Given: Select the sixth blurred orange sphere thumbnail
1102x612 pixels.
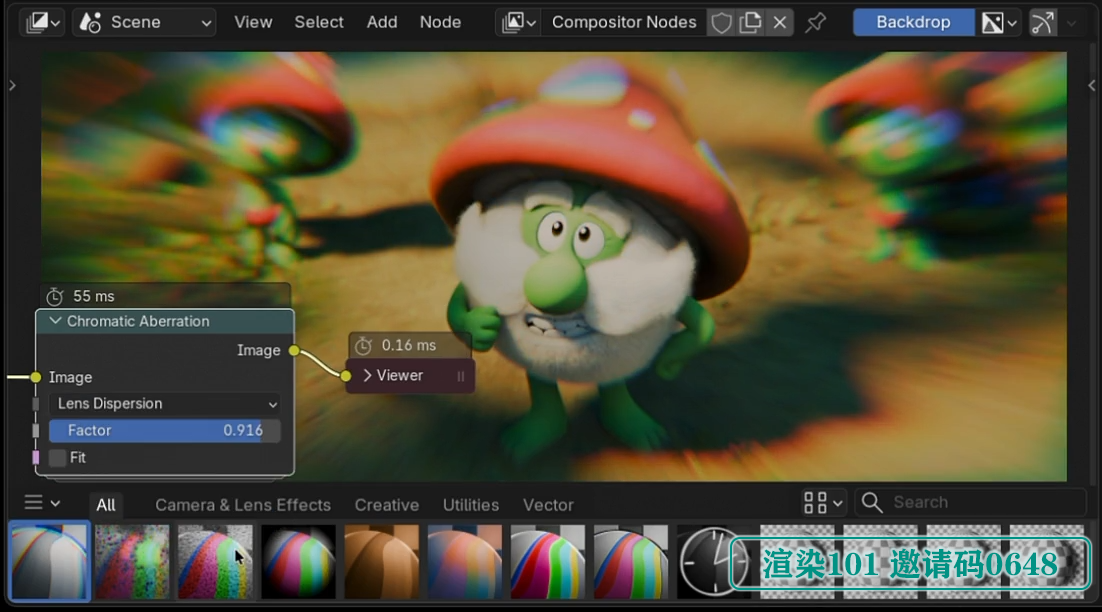Looking at the screenshot, I should (x=465, y=561).
